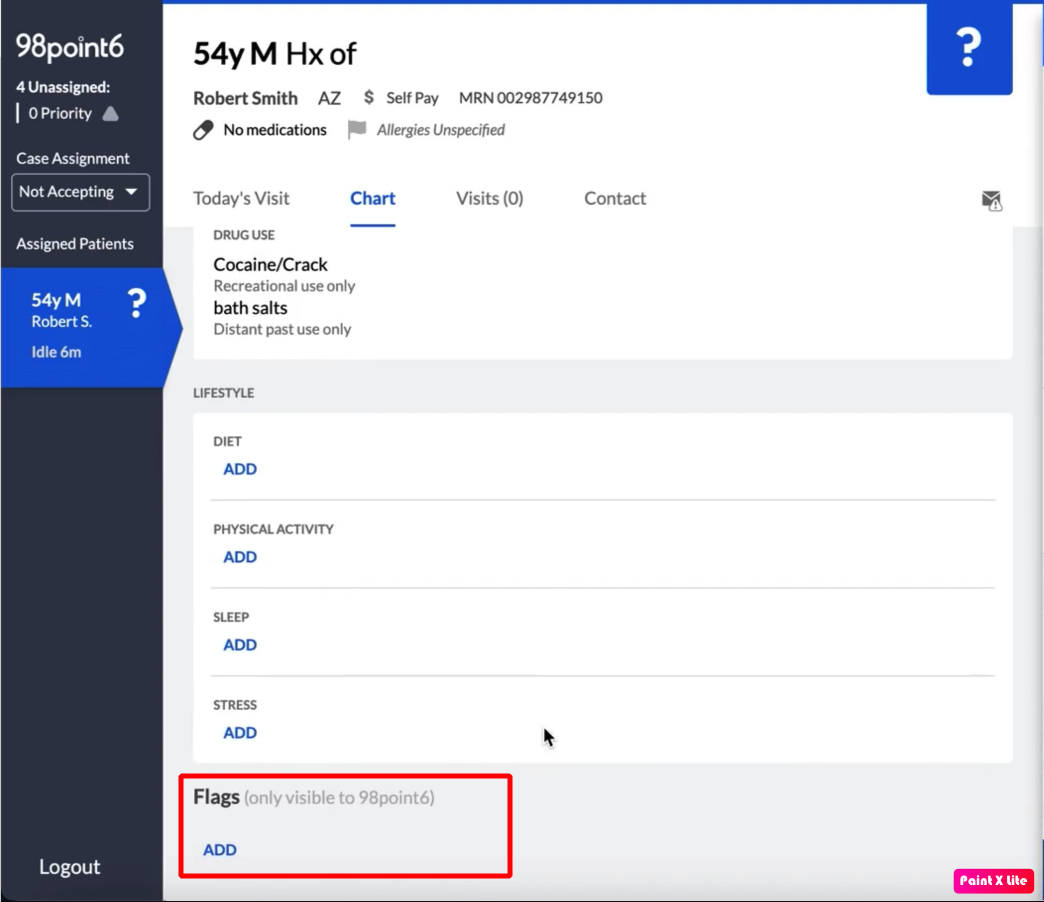Click the envelope alert message icon
This screenshot has width=1044, height=902.
pyautogui.click(x=991, y=201)
